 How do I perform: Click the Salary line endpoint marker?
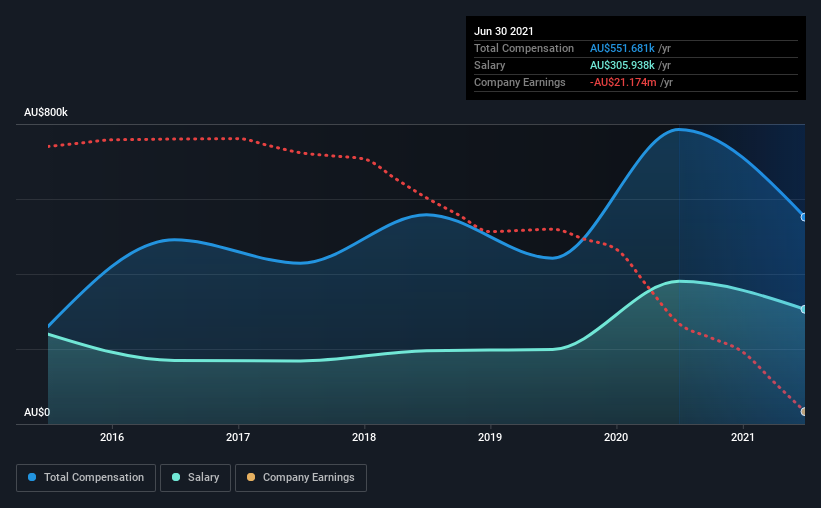(x=804, y=310)
